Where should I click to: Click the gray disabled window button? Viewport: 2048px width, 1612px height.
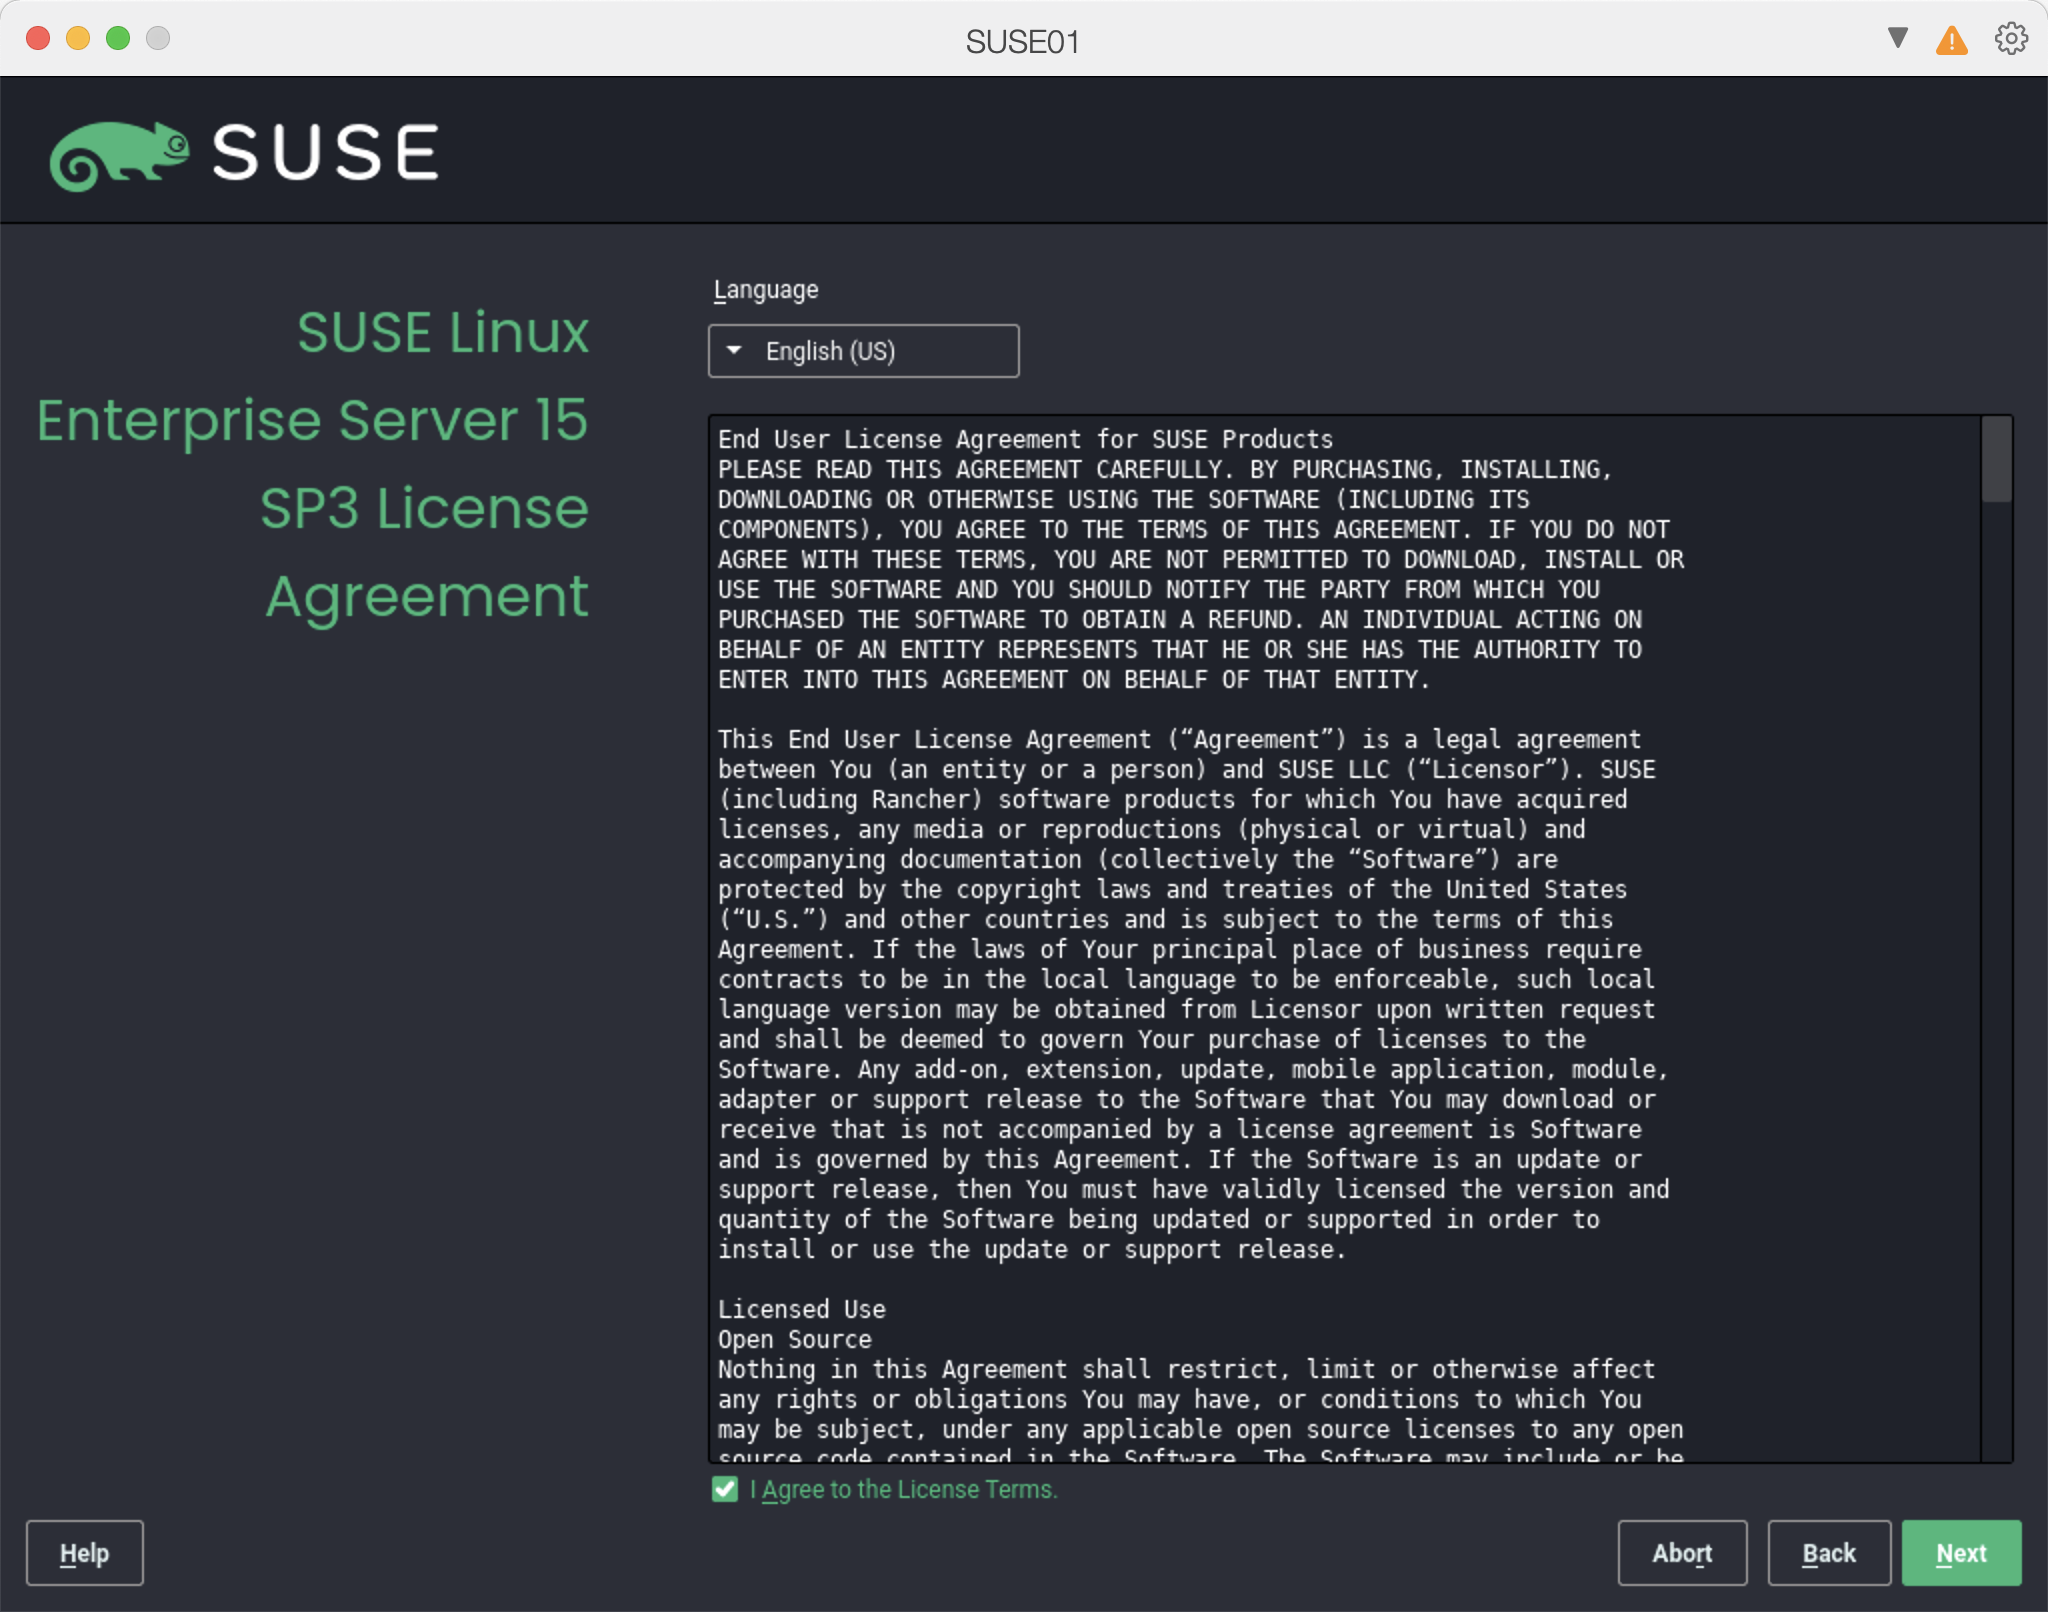click(x=158, y=38)
